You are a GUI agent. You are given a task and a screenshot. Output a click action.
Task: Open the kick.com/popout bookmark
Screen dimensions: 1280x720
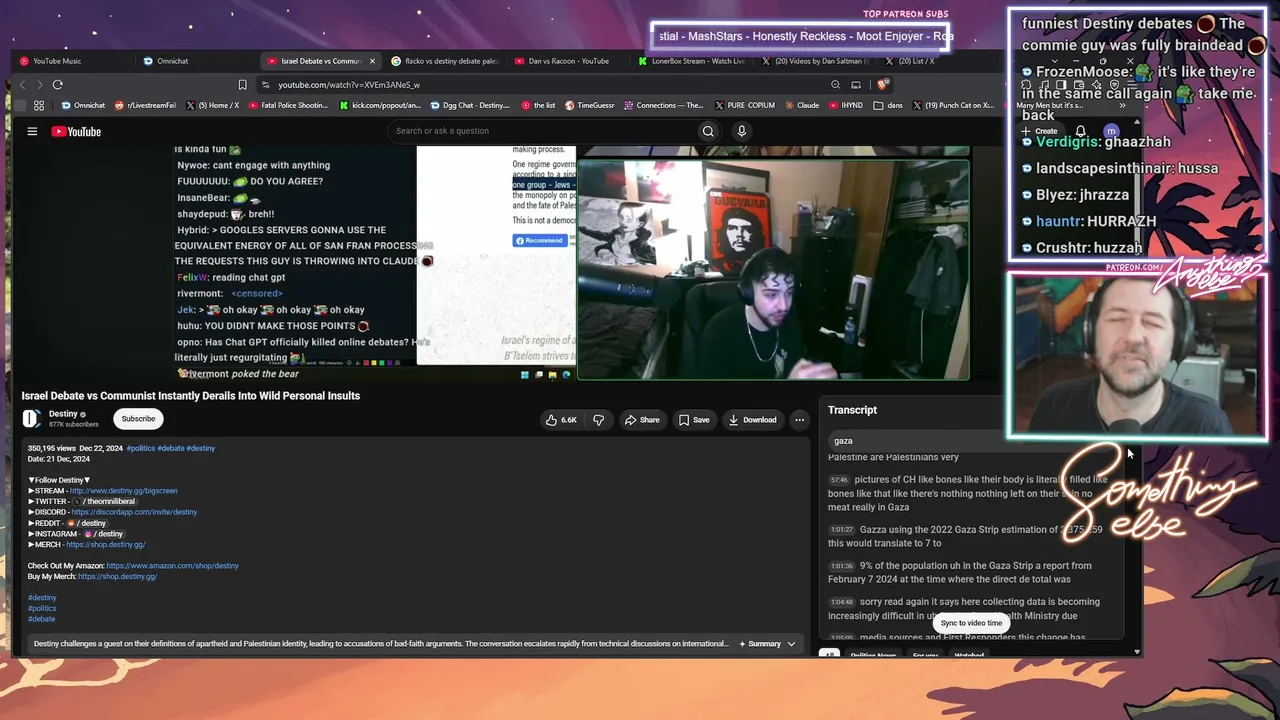point(381,105)
